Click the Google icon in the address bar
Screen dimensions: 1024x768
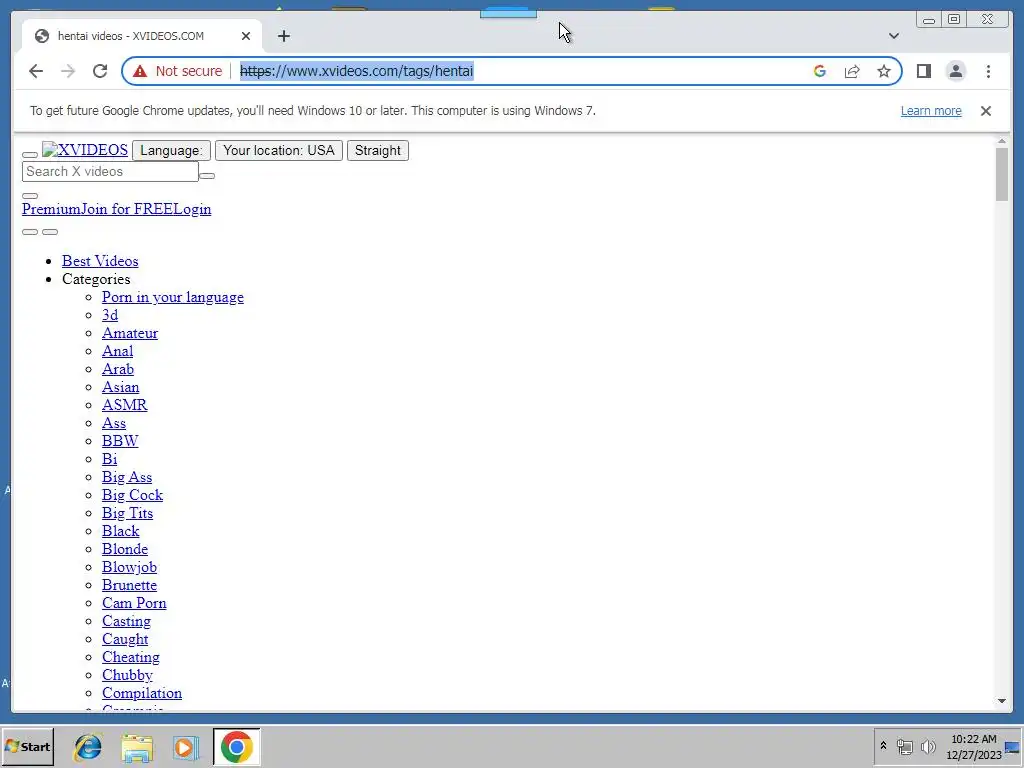click(x=820, y=71)
